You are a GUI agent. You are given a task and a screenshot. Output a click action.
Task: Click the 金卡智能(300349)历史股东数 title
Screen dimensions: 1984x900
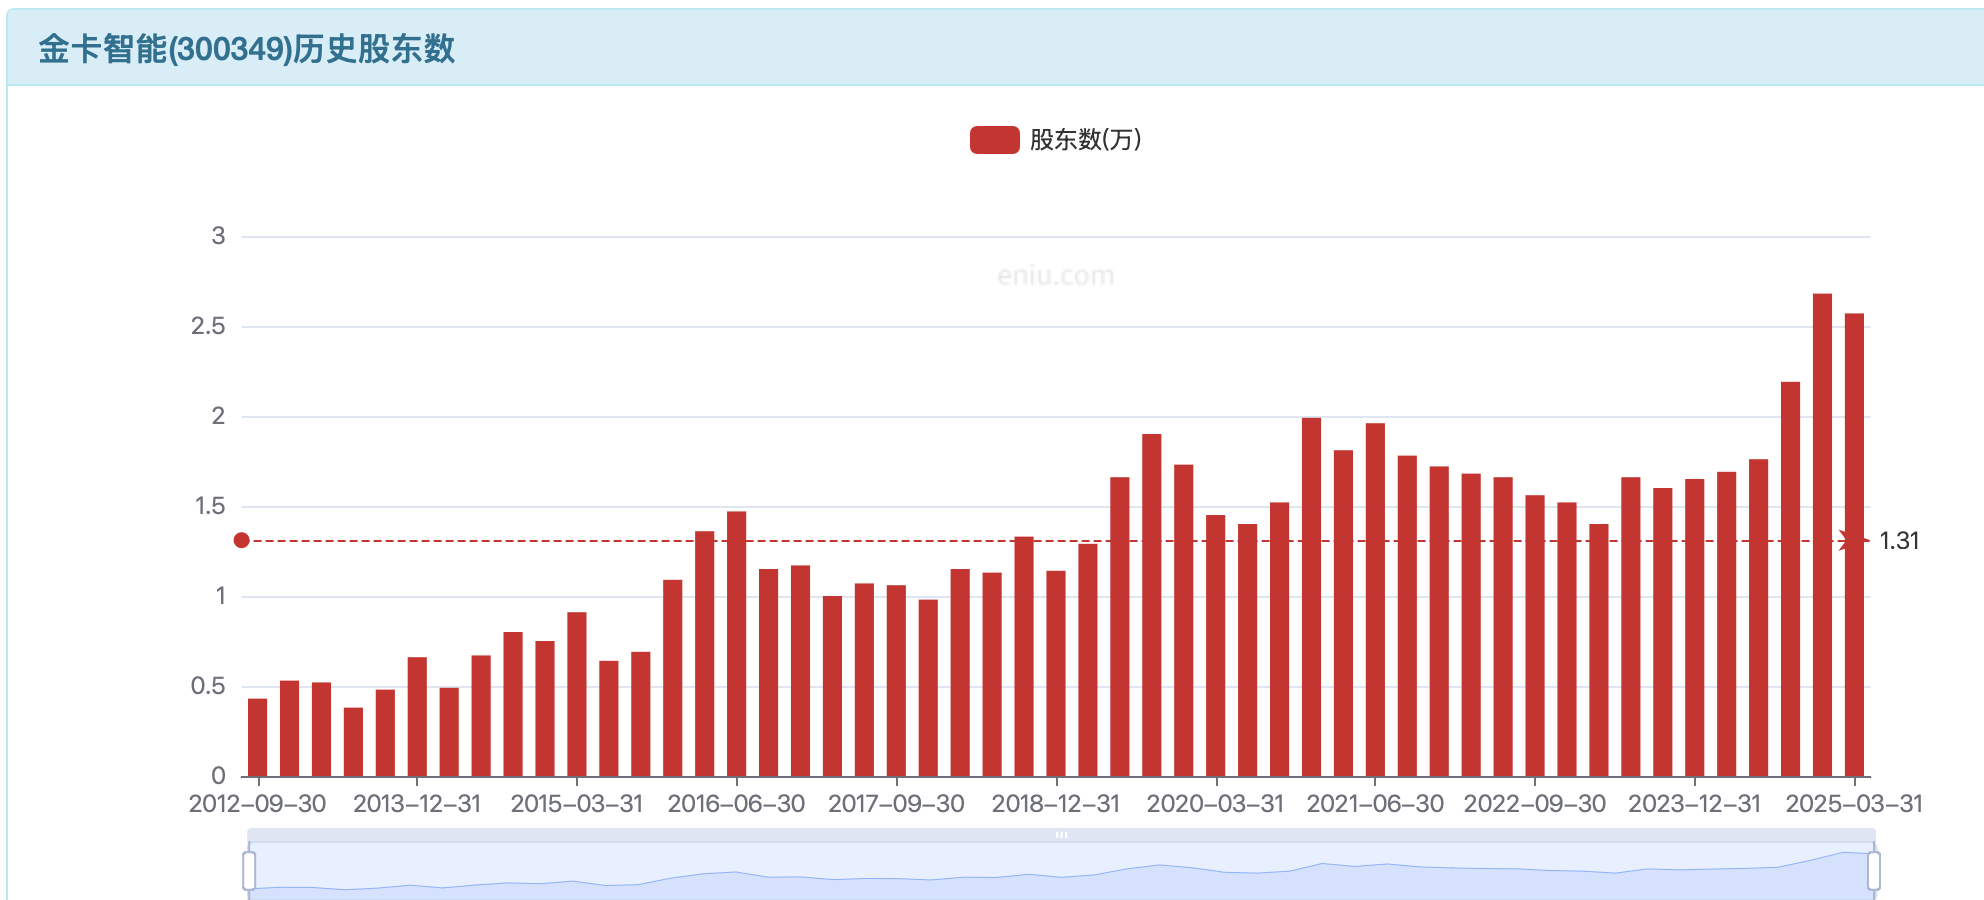point(247,49)
